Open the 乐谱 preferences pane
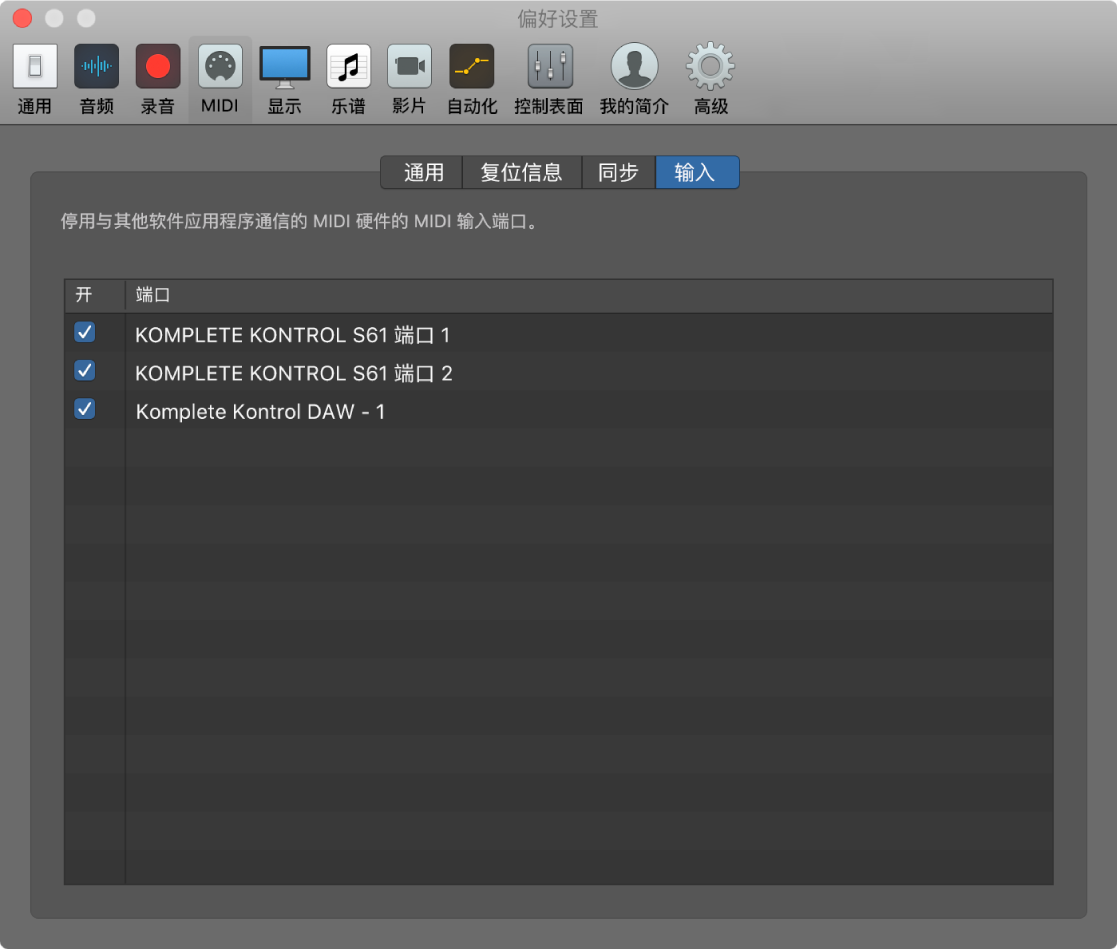1117x950 pixels. tap(347, 78)
